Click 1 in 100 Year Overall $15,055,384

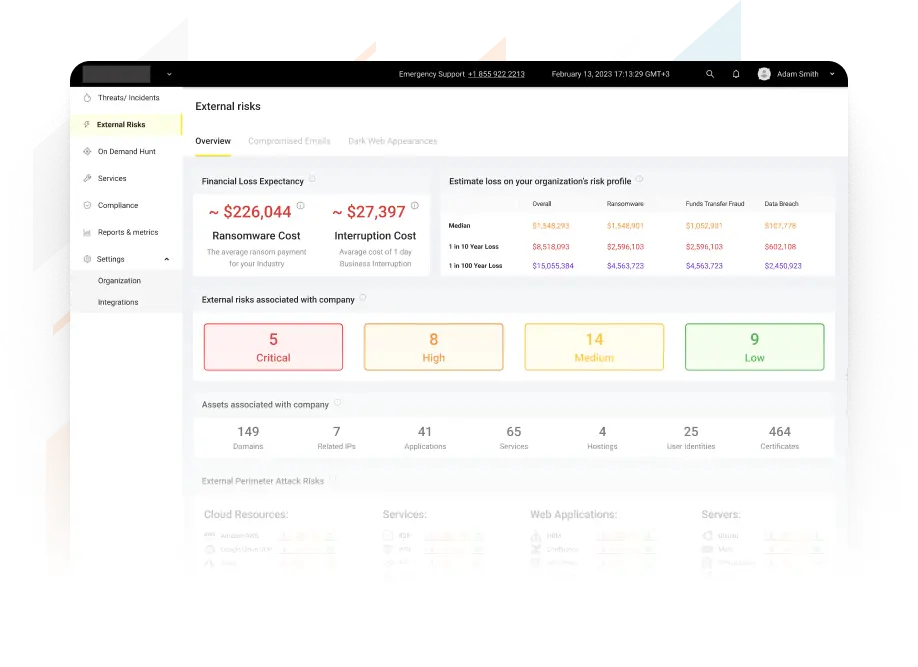pyautogui.click(x=553, y=266)
